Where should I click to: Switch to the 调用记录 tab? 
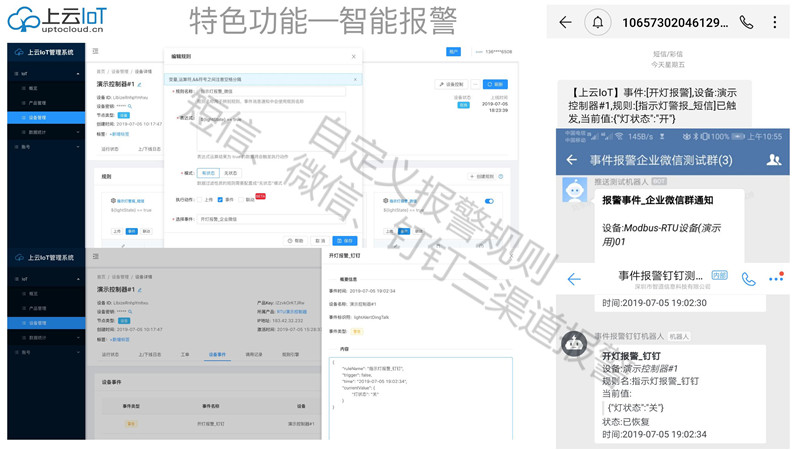[254, 354]
